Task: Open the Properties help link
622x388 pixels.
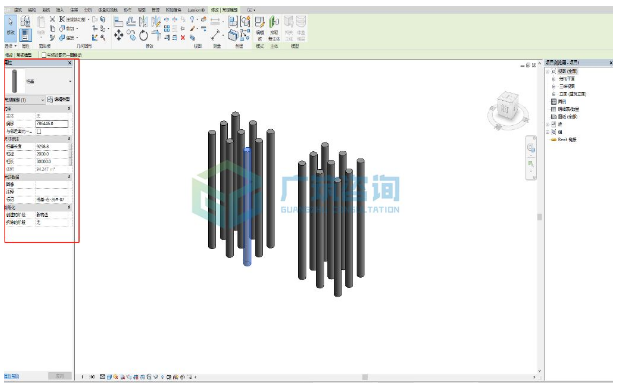Action: click(12, 376)
